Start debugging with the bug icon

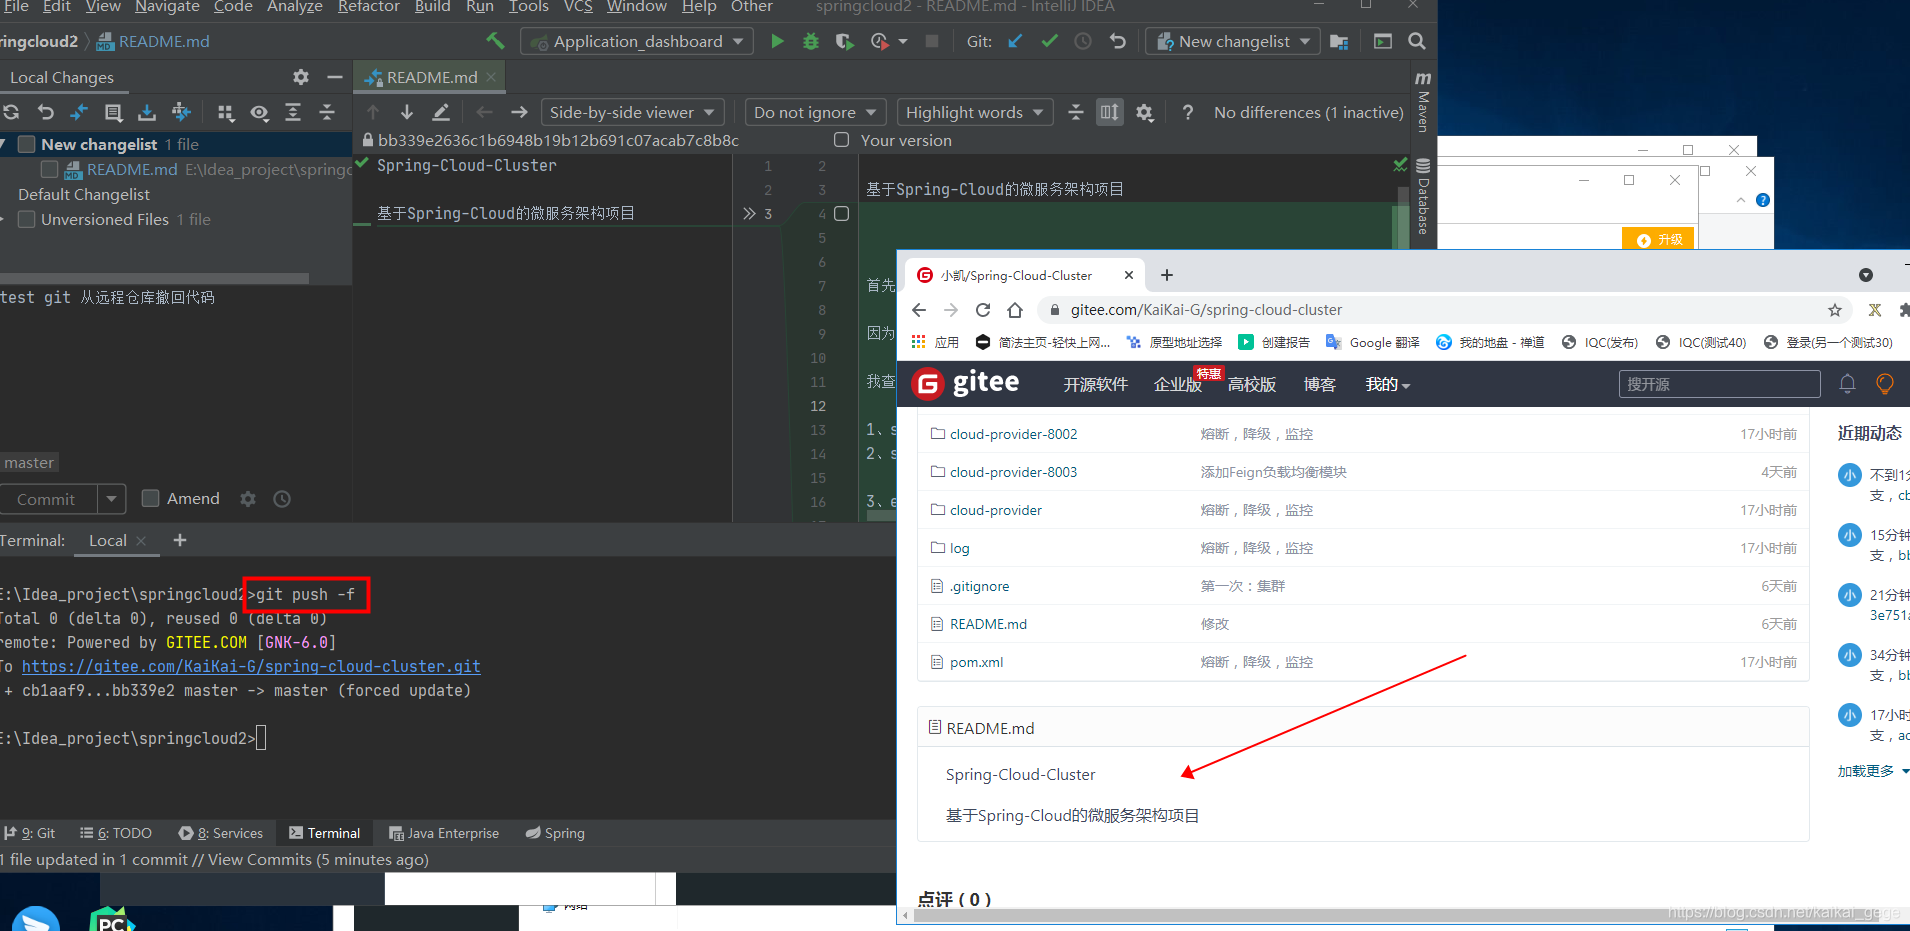810,41
